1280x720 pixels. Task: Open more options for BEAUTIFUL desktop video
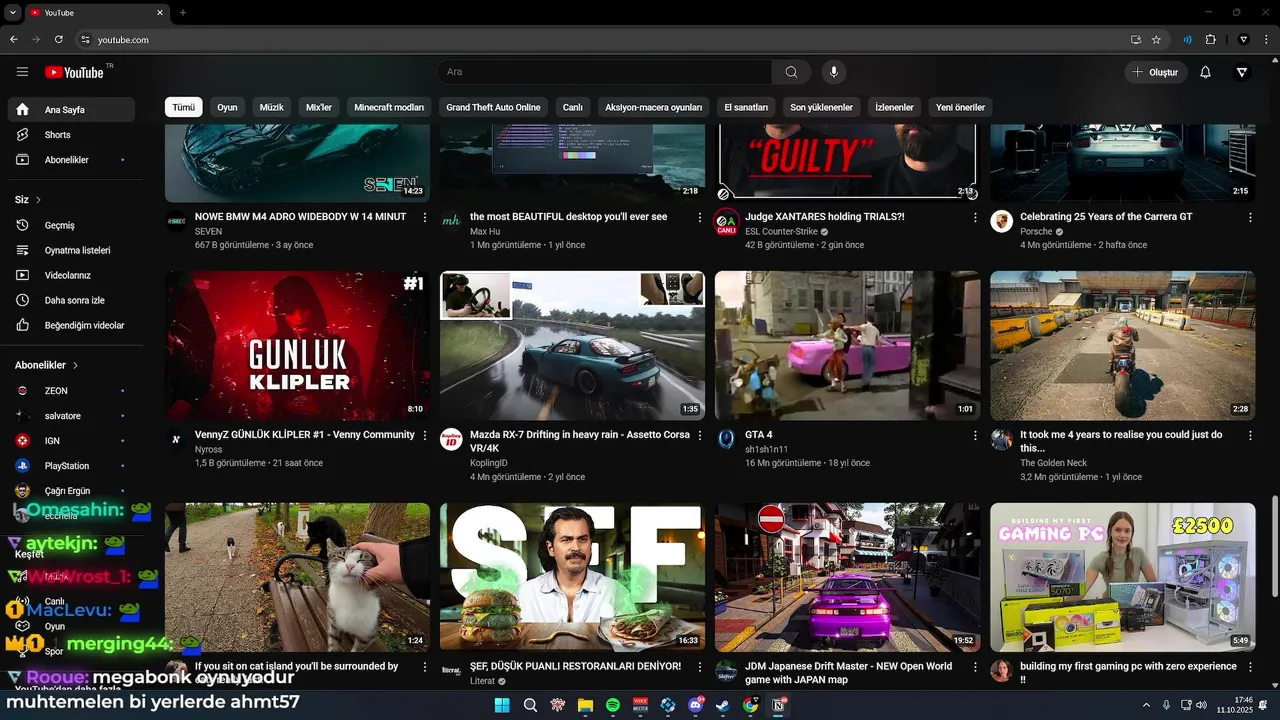pyautogui.click(x=700, y=217)
